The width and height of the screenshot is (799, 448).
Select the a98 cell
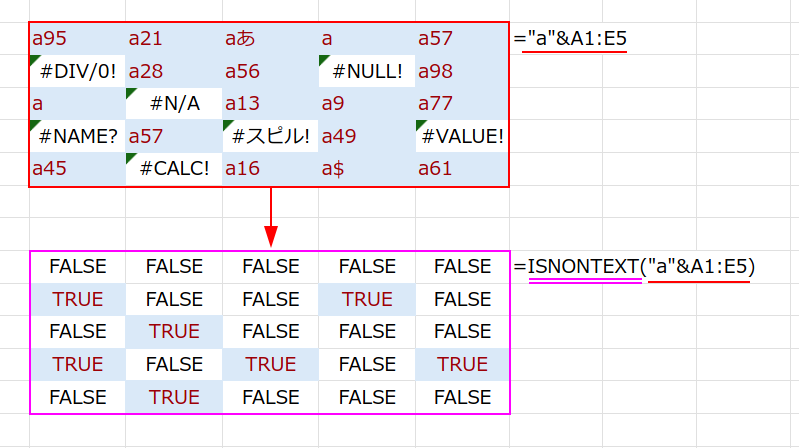pos(462,71)
